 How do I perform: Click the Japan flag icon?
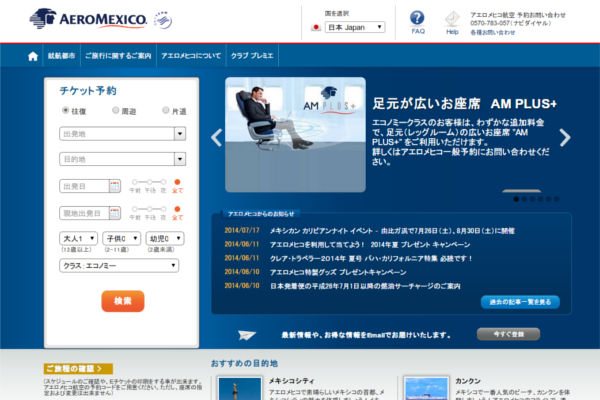pyautogui.click(x=316, y=28)
